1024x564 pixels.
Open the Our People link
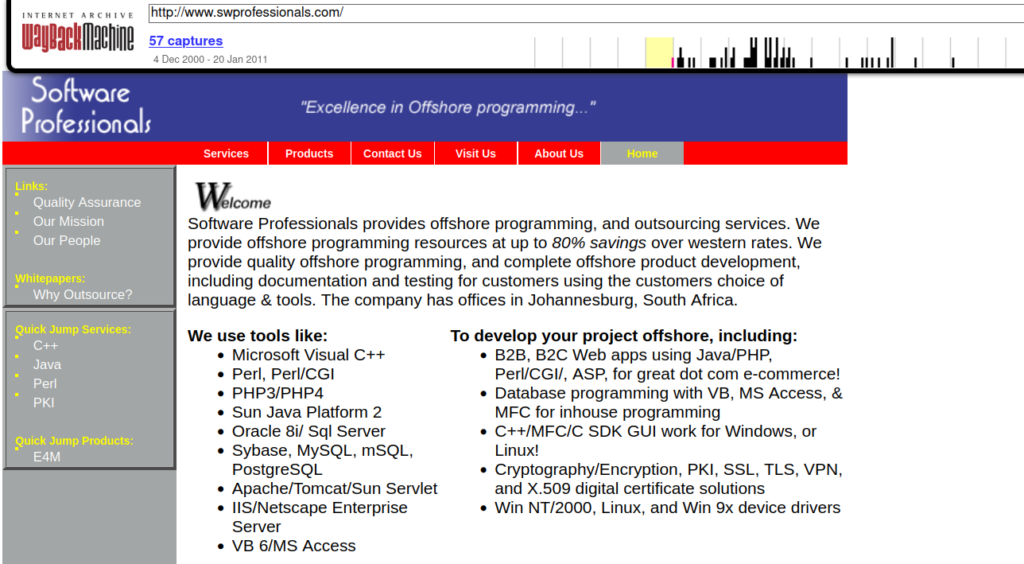click(x=67, y=240)
